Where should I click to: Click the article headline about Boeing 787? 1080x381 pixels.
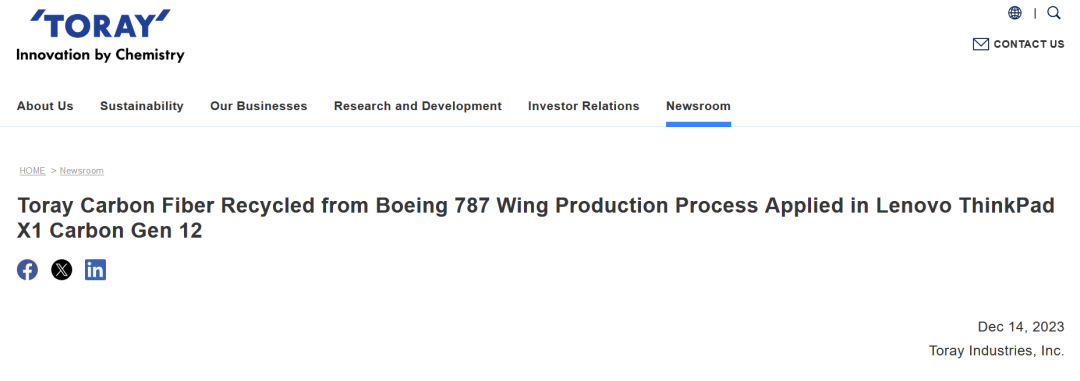pyautogui.click(x=535, y=218)
